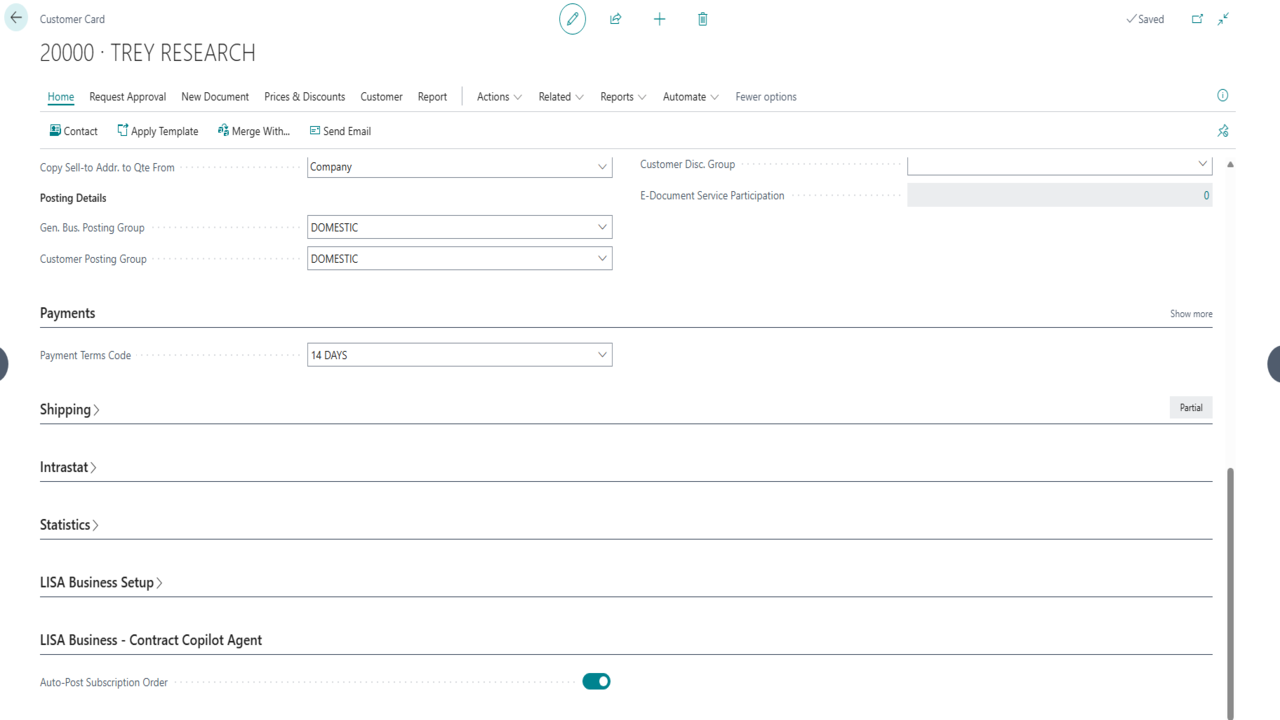Select the Report tab
The width and height of the screenshot is (1280, 720).
click(433, 97)
